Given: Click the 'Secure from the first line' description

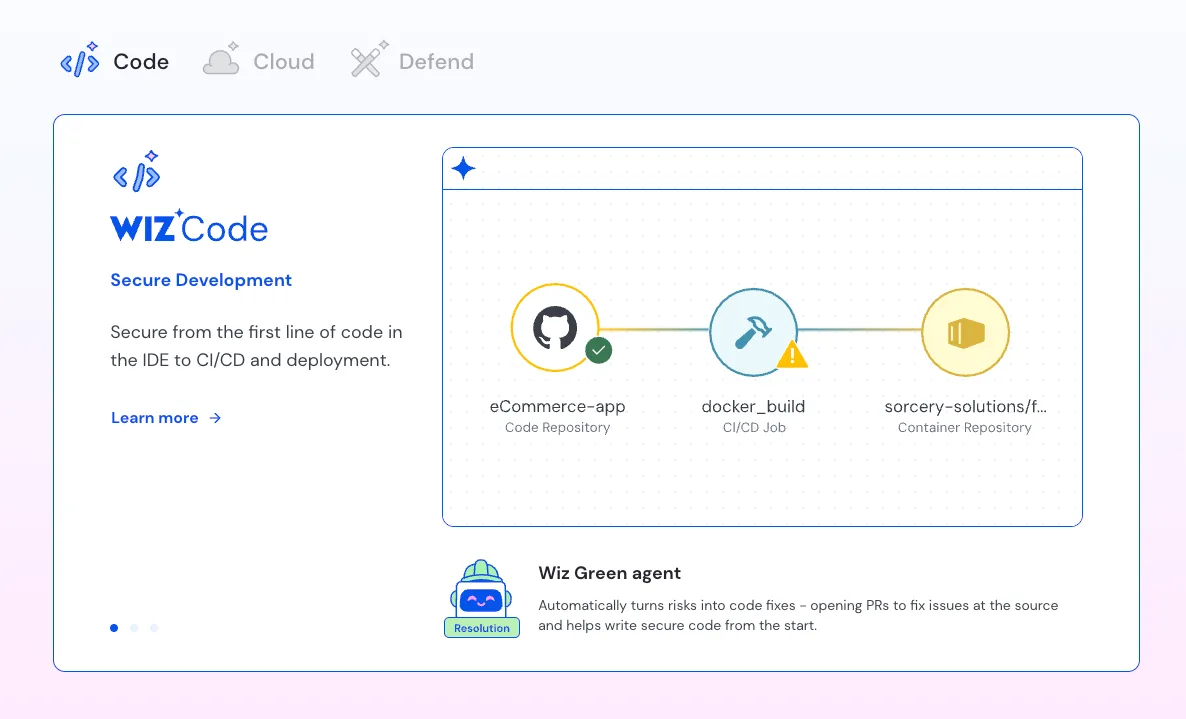Looking at the screenshot, I should (x=256, y=346).
